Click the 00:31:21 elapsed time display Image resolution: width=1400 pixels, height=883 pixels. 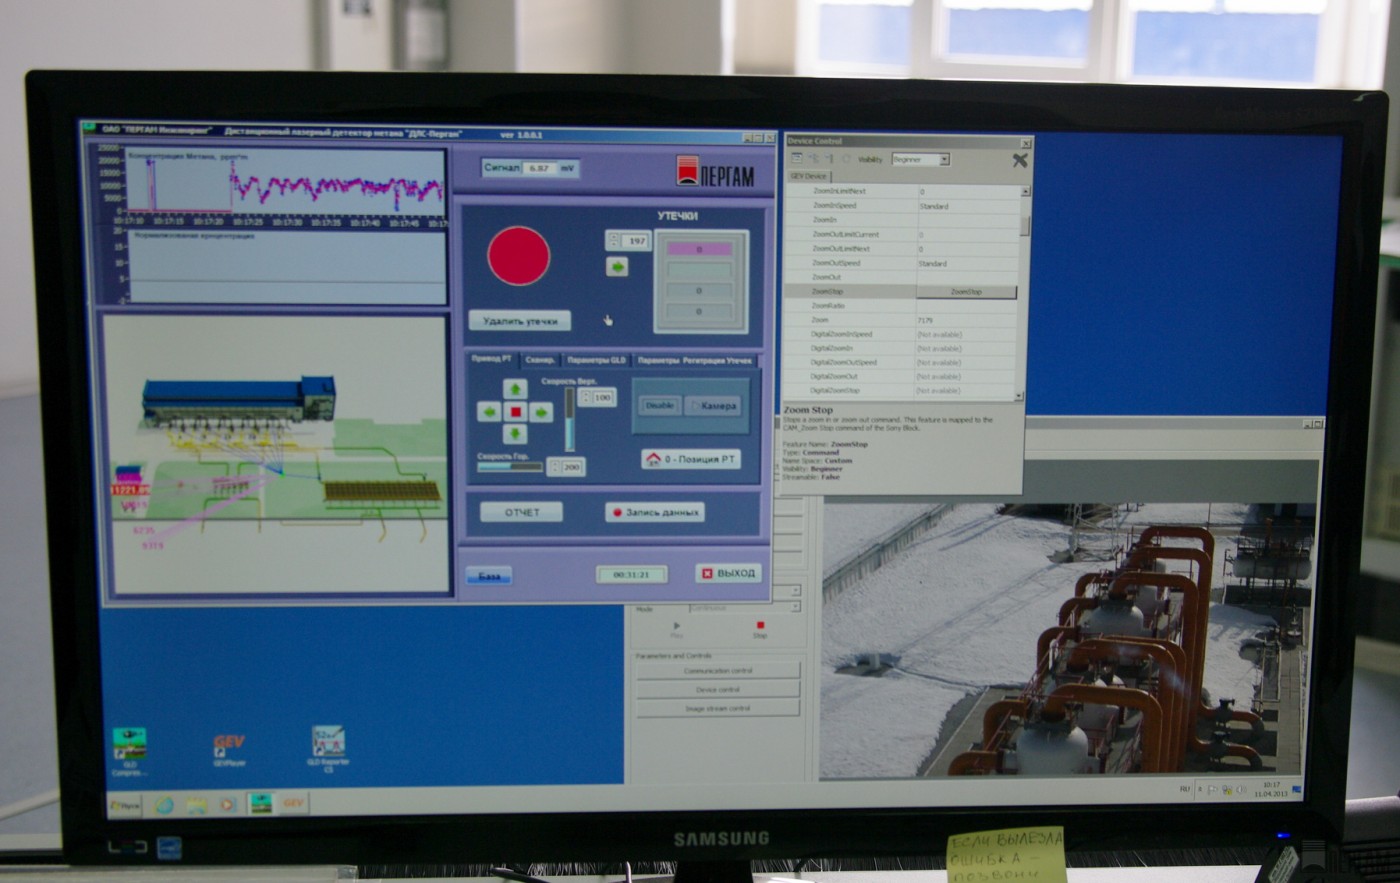(631, 575)
